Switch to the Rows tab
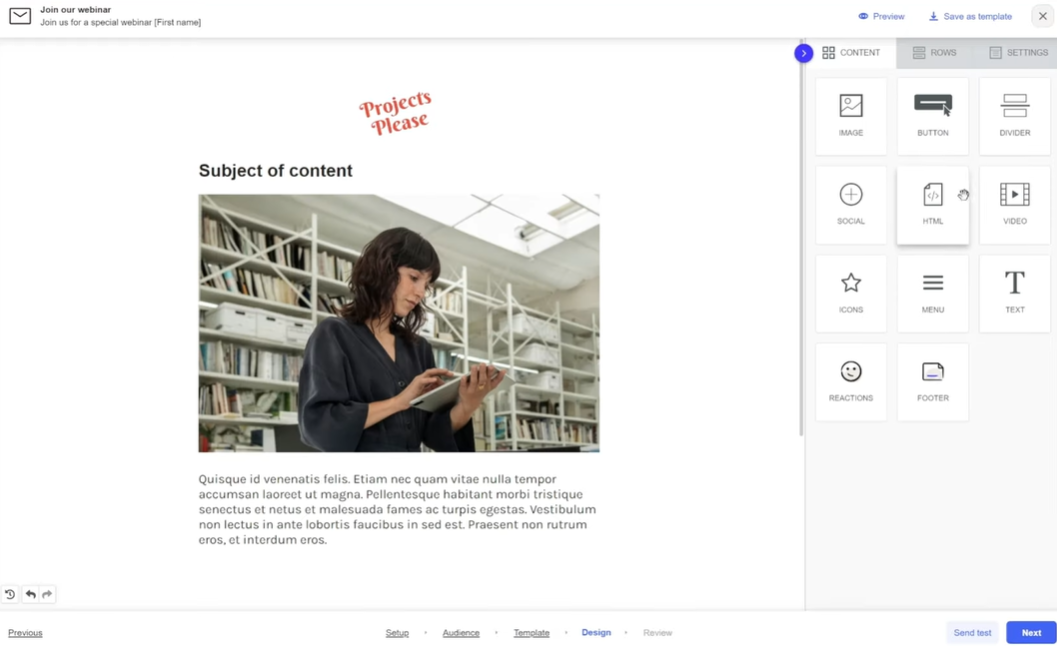The width and height of the screenshot is (1057, 646). coord(934,52)
